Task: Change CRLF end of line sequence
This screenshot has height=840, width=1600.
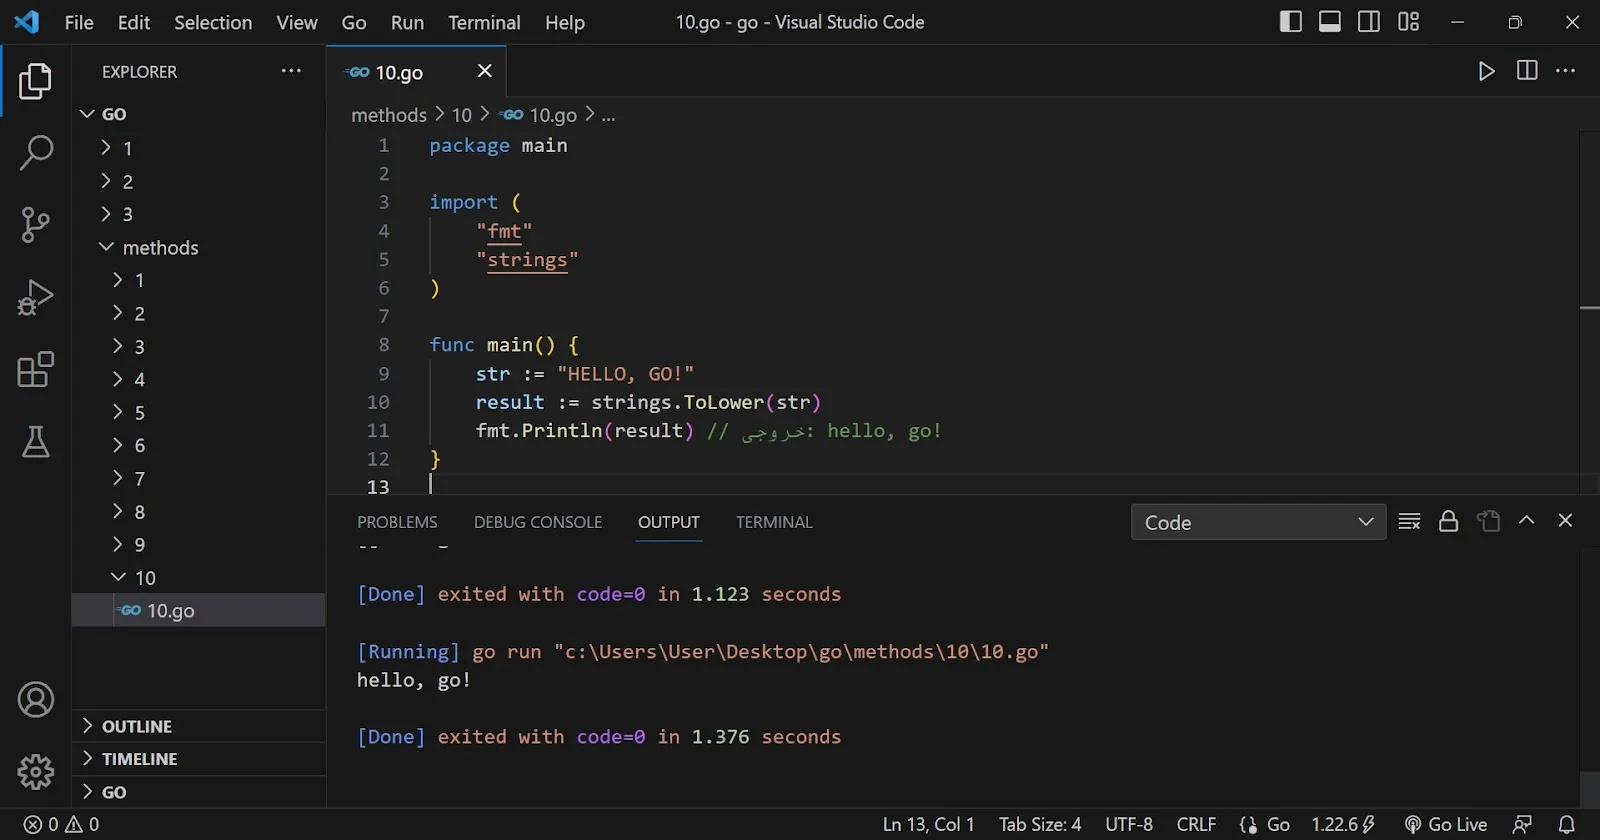Action: point(1196,825)
